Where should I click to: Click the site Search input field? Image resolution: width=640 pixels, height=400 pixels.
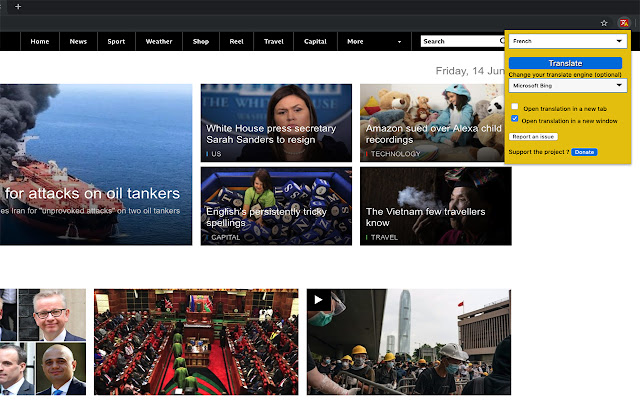click(x=460, y=41)
